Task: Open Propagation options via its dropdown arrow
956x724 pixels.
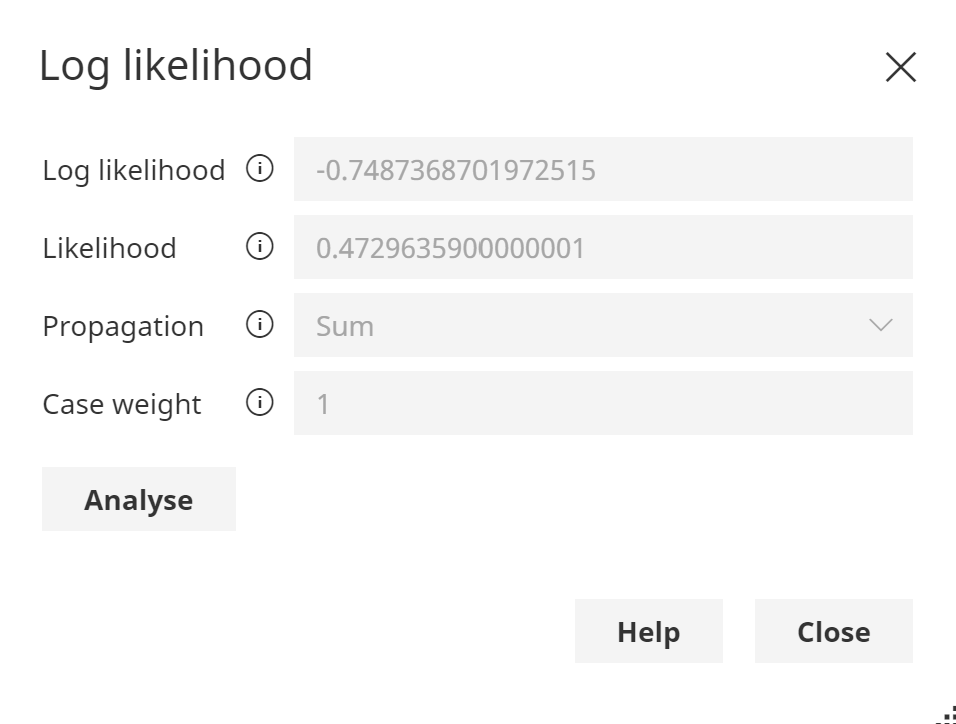Action: pos(879,325)
